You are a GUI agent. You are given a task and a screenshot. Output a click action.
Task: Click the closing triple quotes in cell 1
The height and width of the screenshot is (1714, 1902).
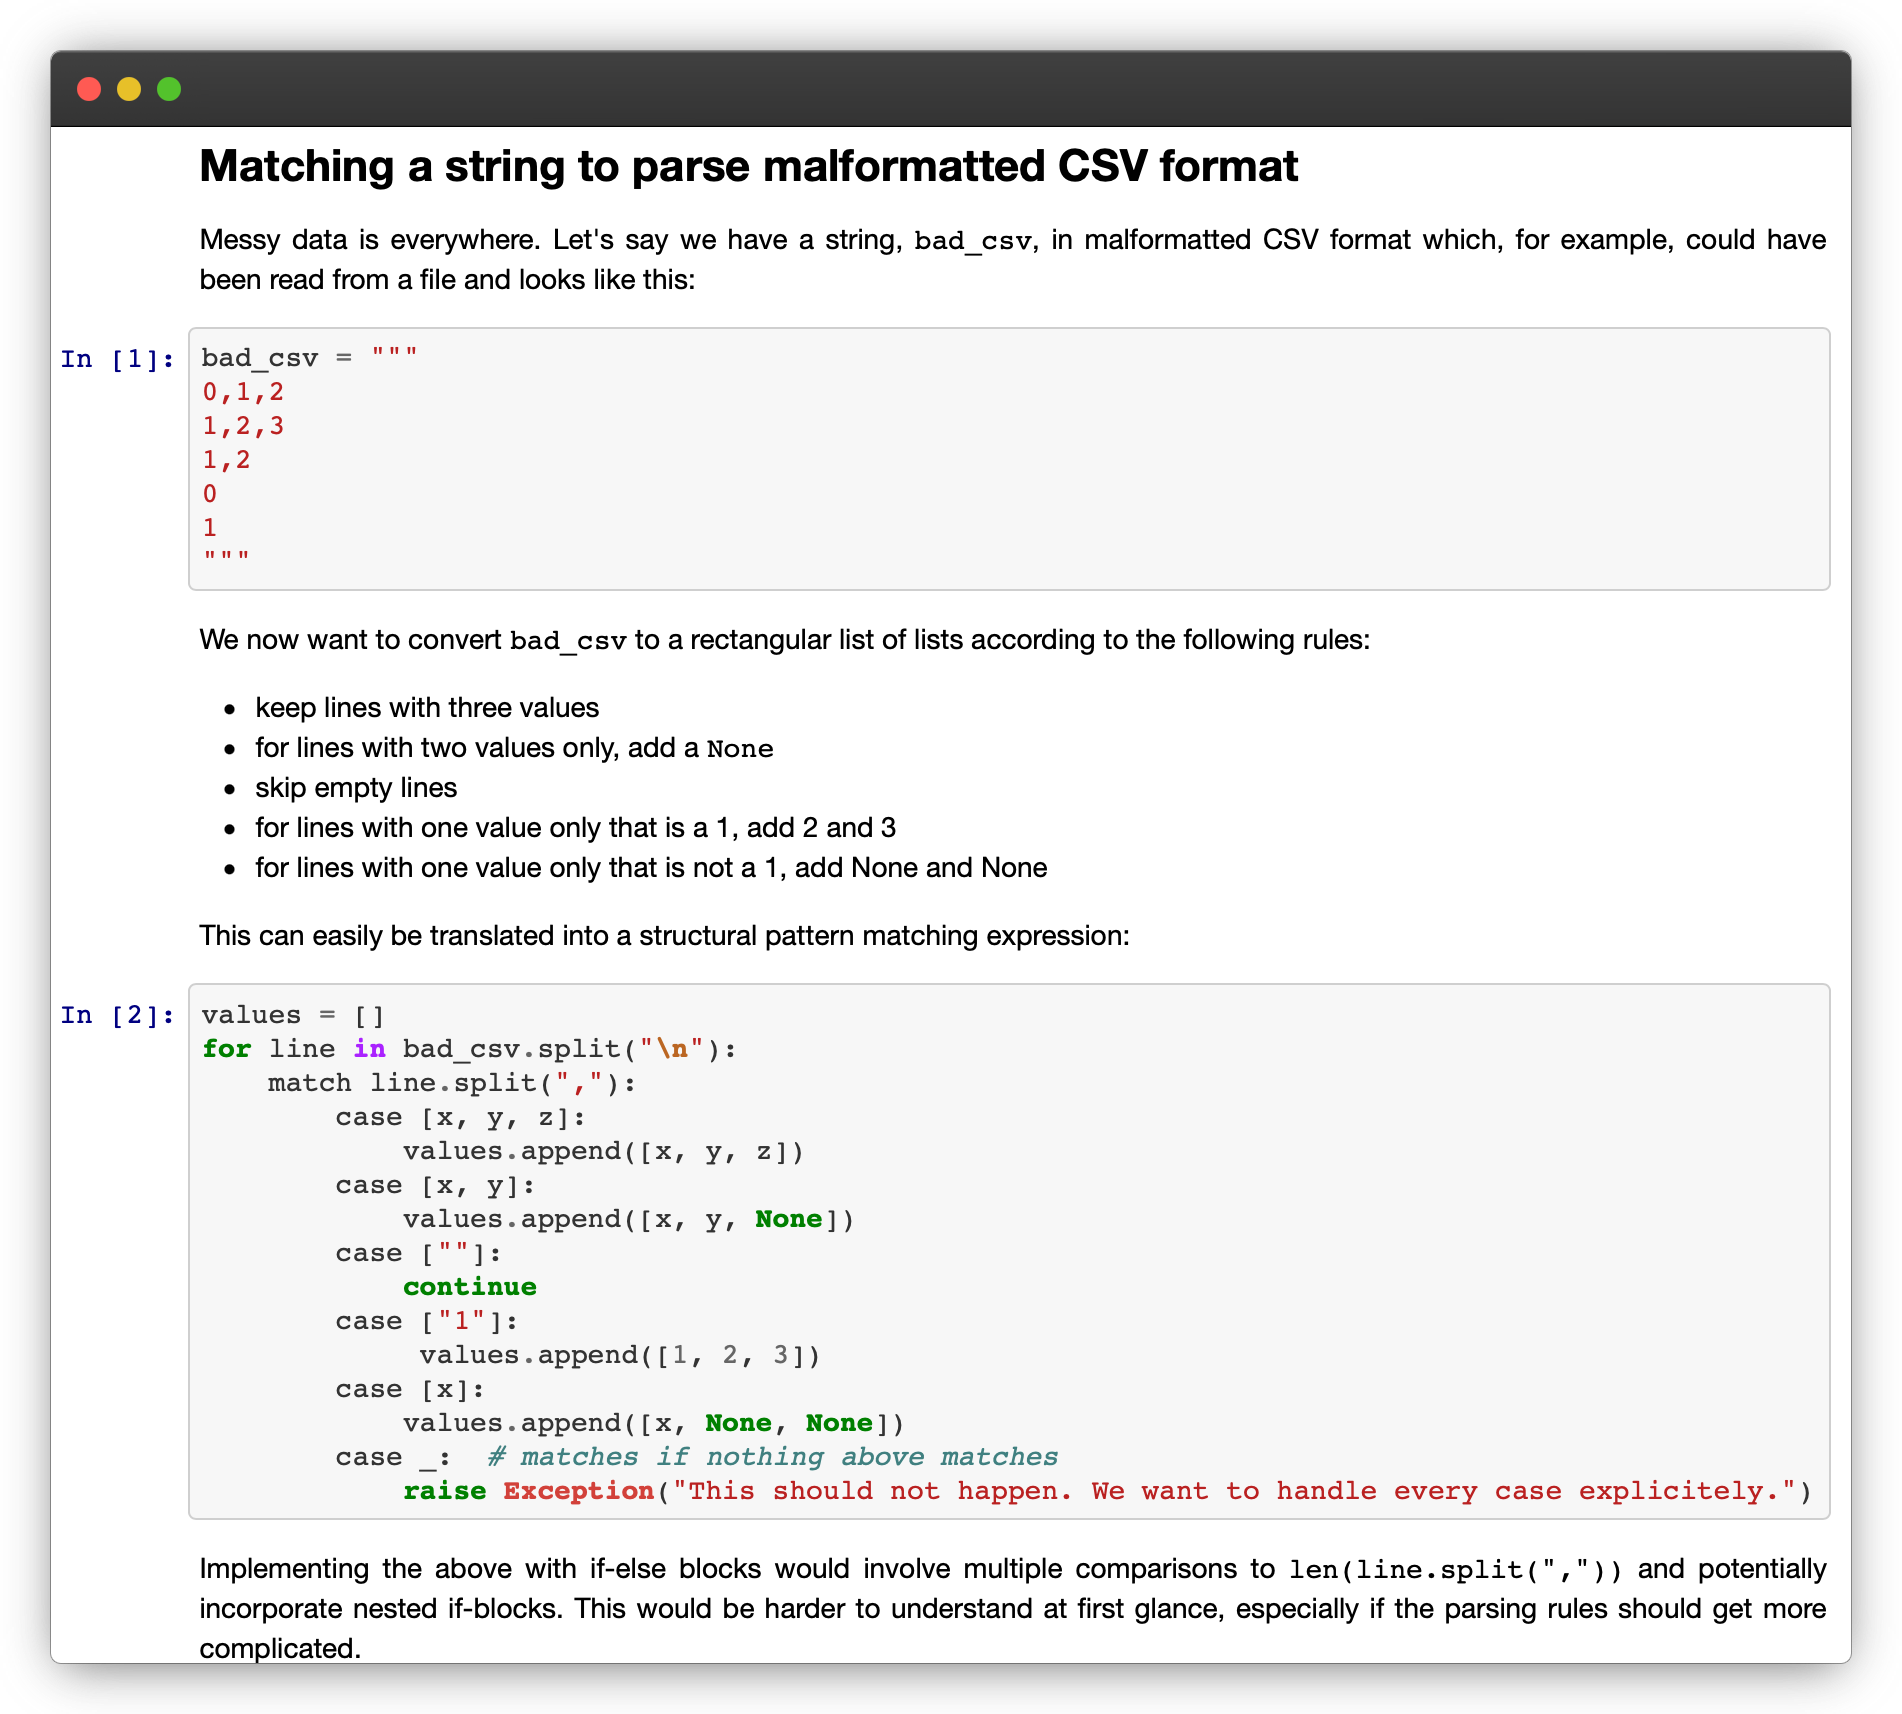pyautogui.click(x=226, y=556)
